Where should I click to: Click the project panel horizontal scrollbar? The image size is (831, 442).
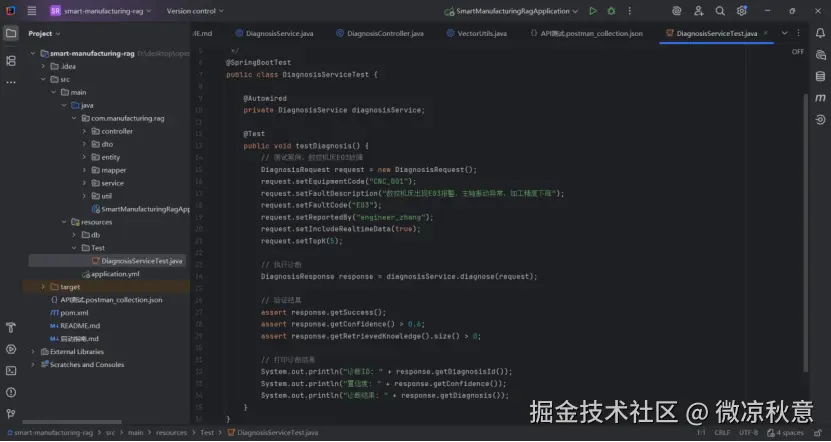click(x=72, y=422)
